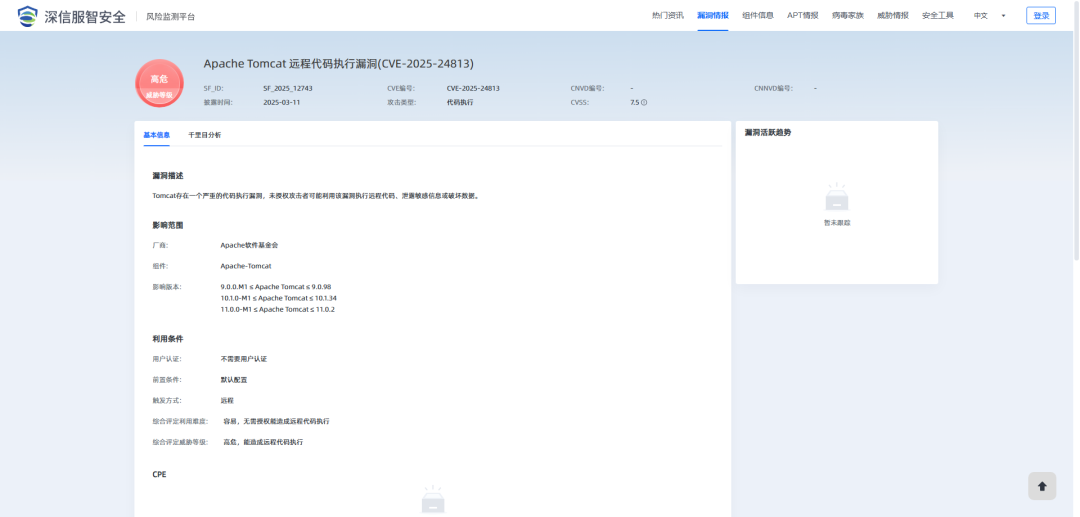Switch to the 基本信息 tab
This screenshot has width=1080, height=517.
[x=156, y=135]
